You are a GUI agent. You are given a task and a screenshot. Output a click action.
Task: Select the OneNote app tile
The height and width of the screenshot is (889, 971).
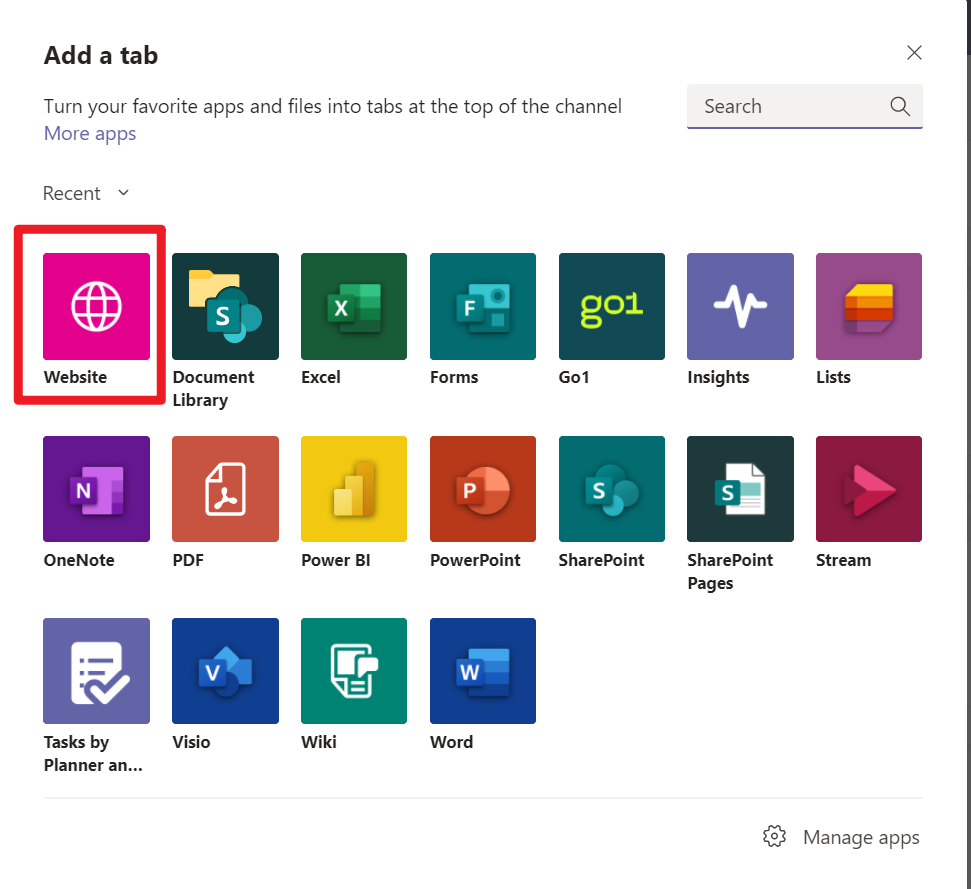coord(96,488)
